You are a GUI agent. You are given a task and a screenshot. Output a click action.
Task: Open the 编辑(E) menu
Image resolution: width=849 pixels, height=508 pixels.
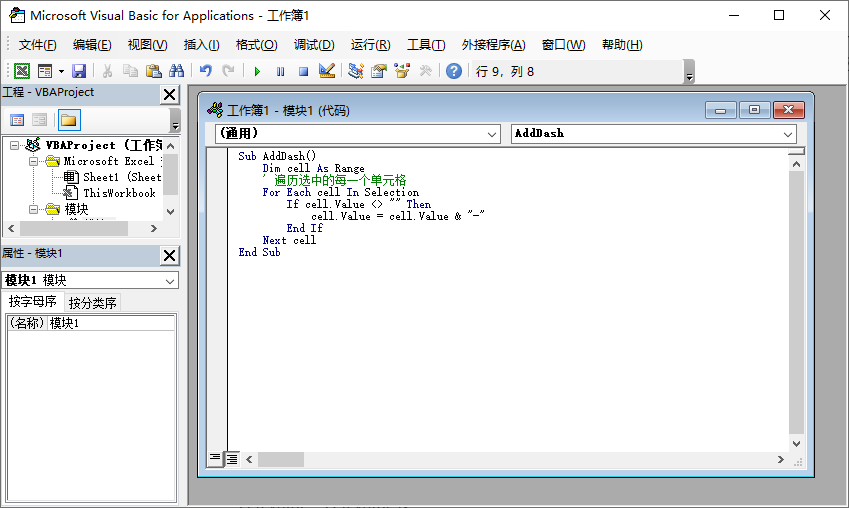pyautogui.click(x=92, y=45)
